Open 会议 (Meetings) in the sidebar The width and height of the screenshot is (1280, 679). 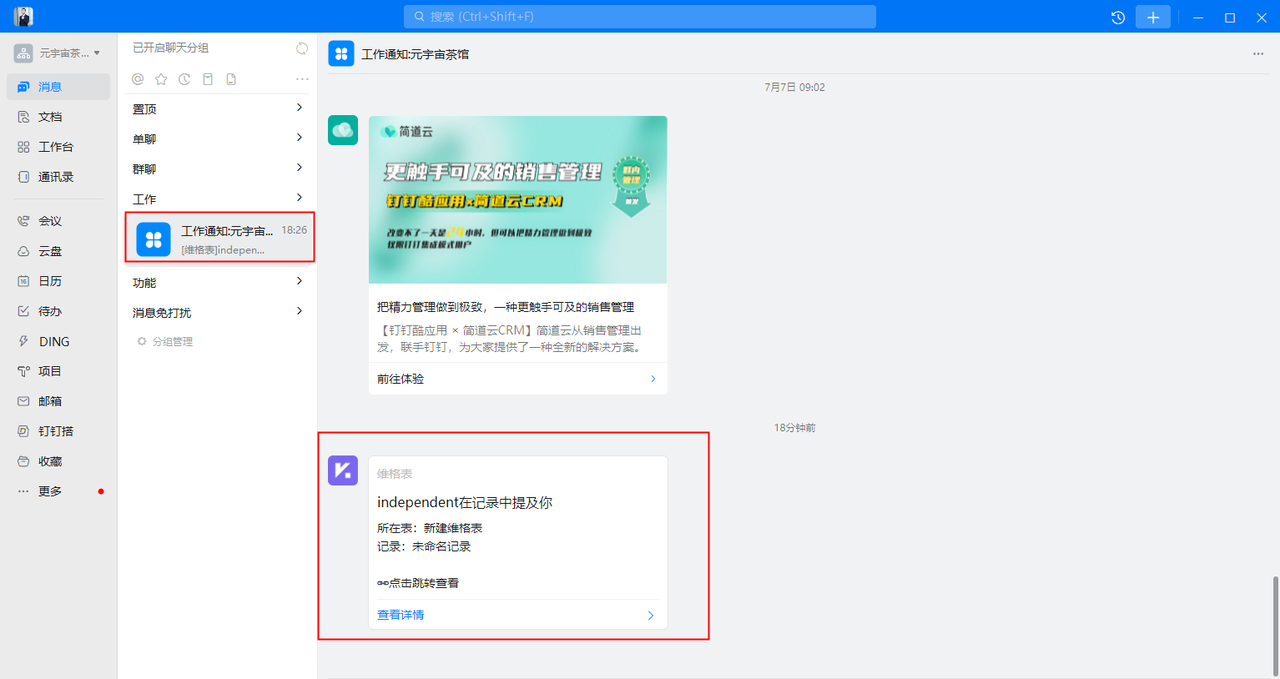(x=59, y=221)
